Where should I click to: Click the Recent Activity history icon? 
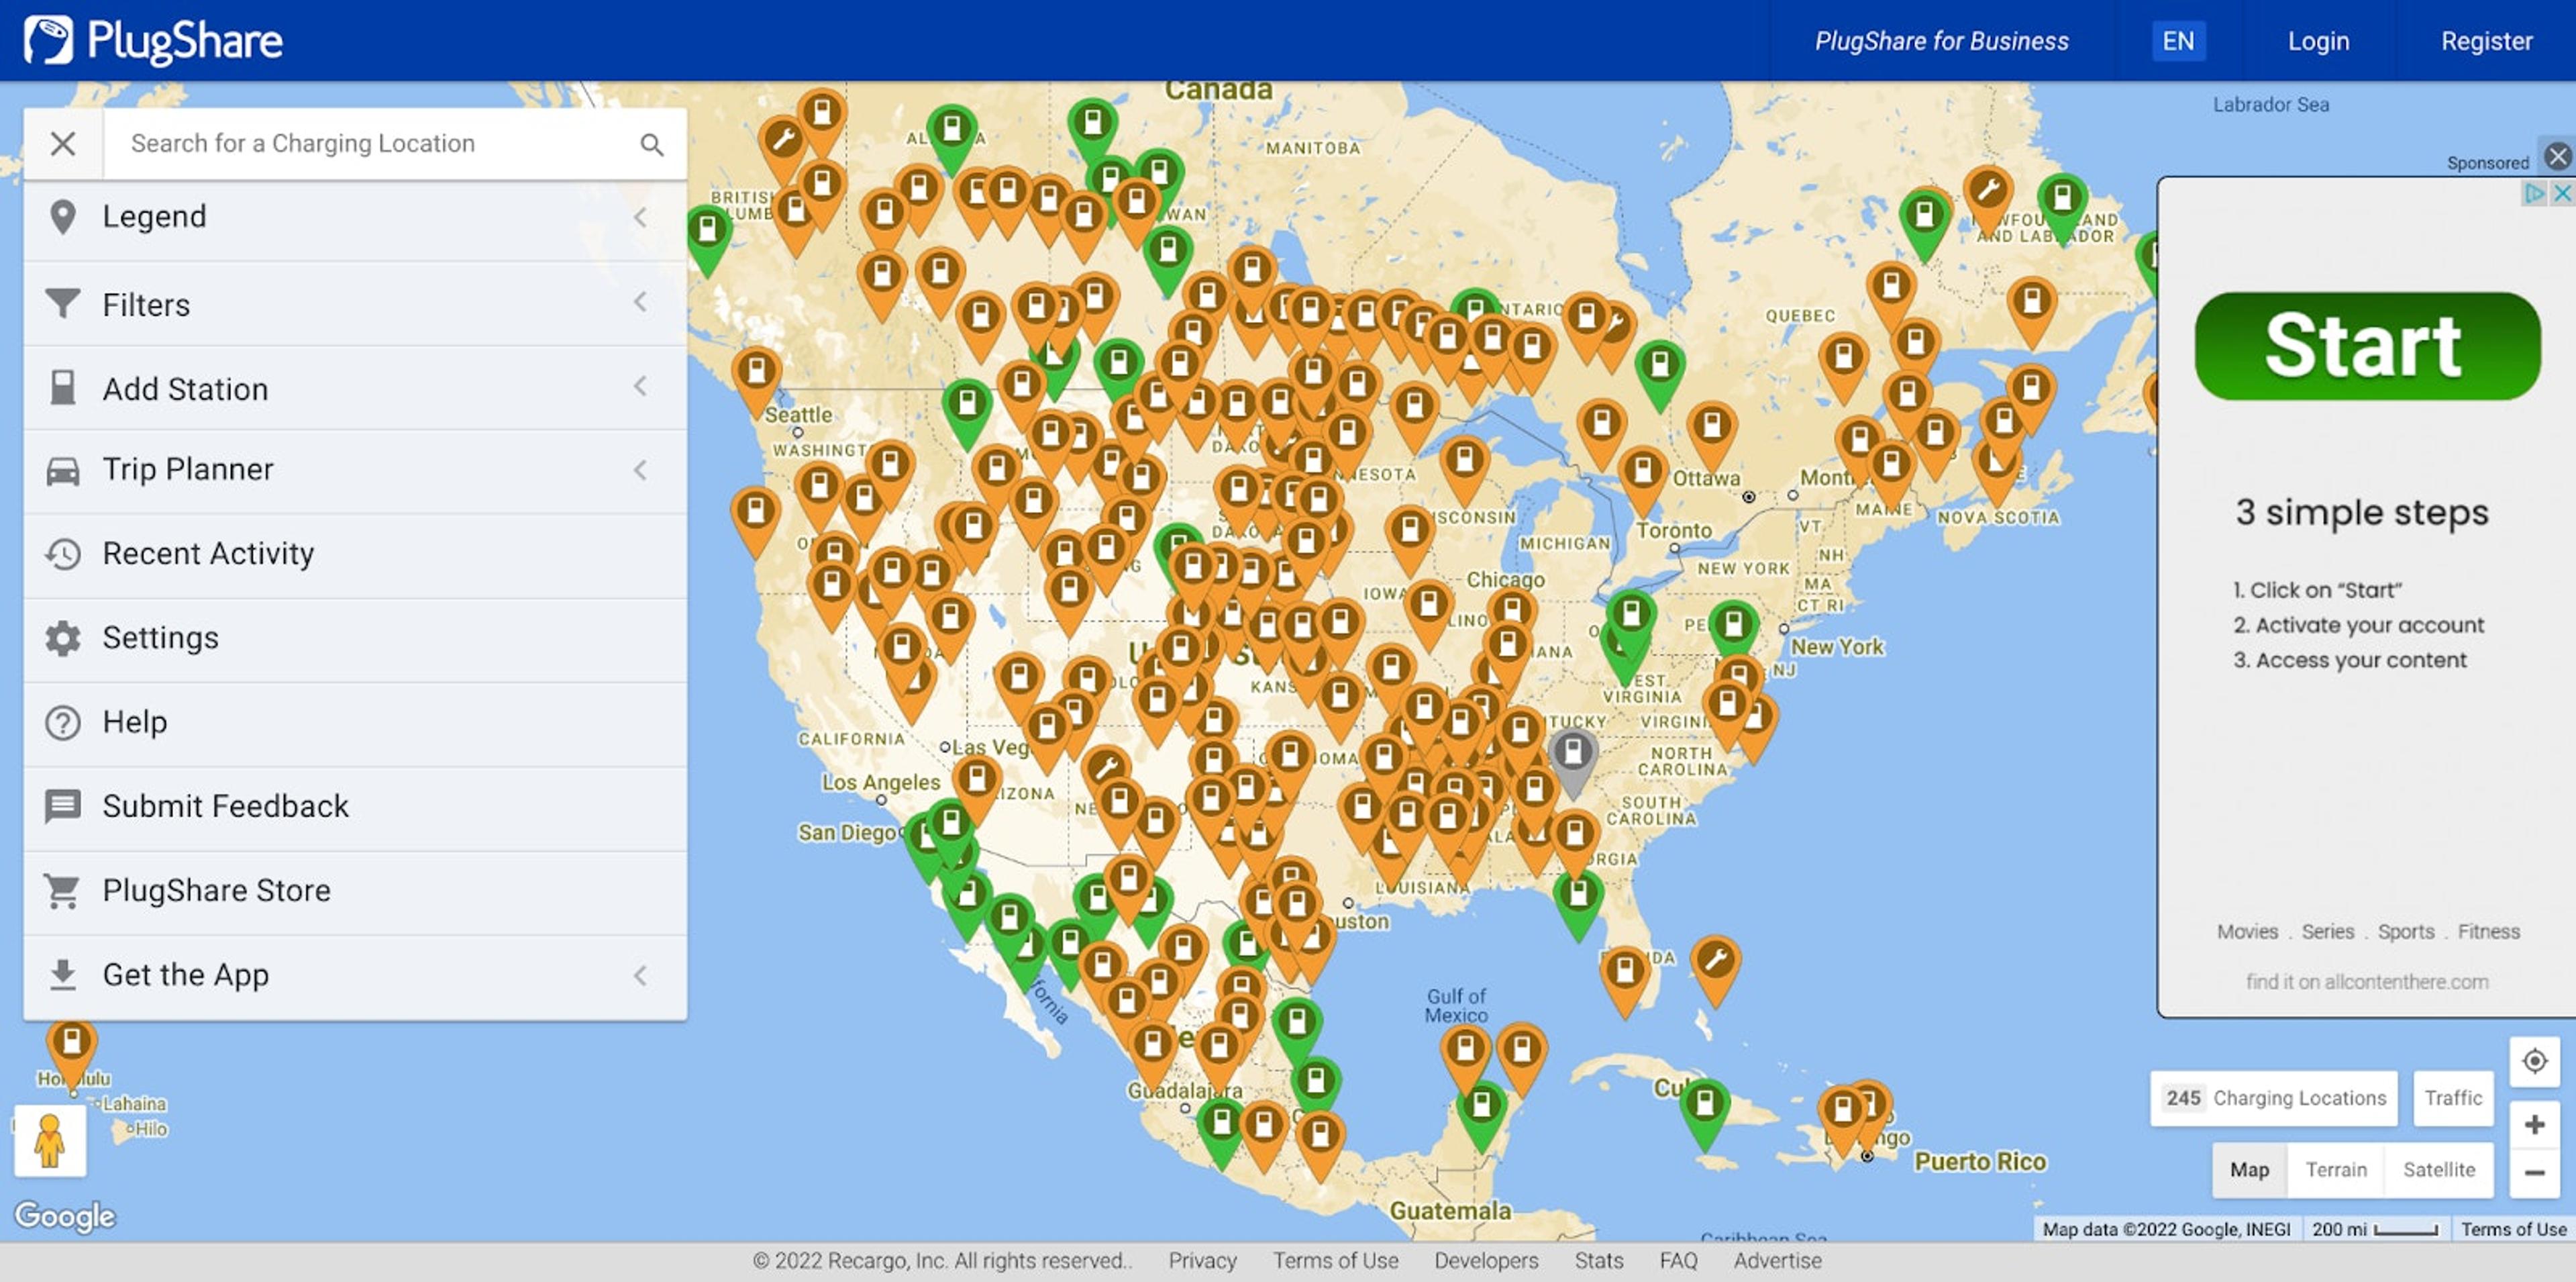coord(63,554)
